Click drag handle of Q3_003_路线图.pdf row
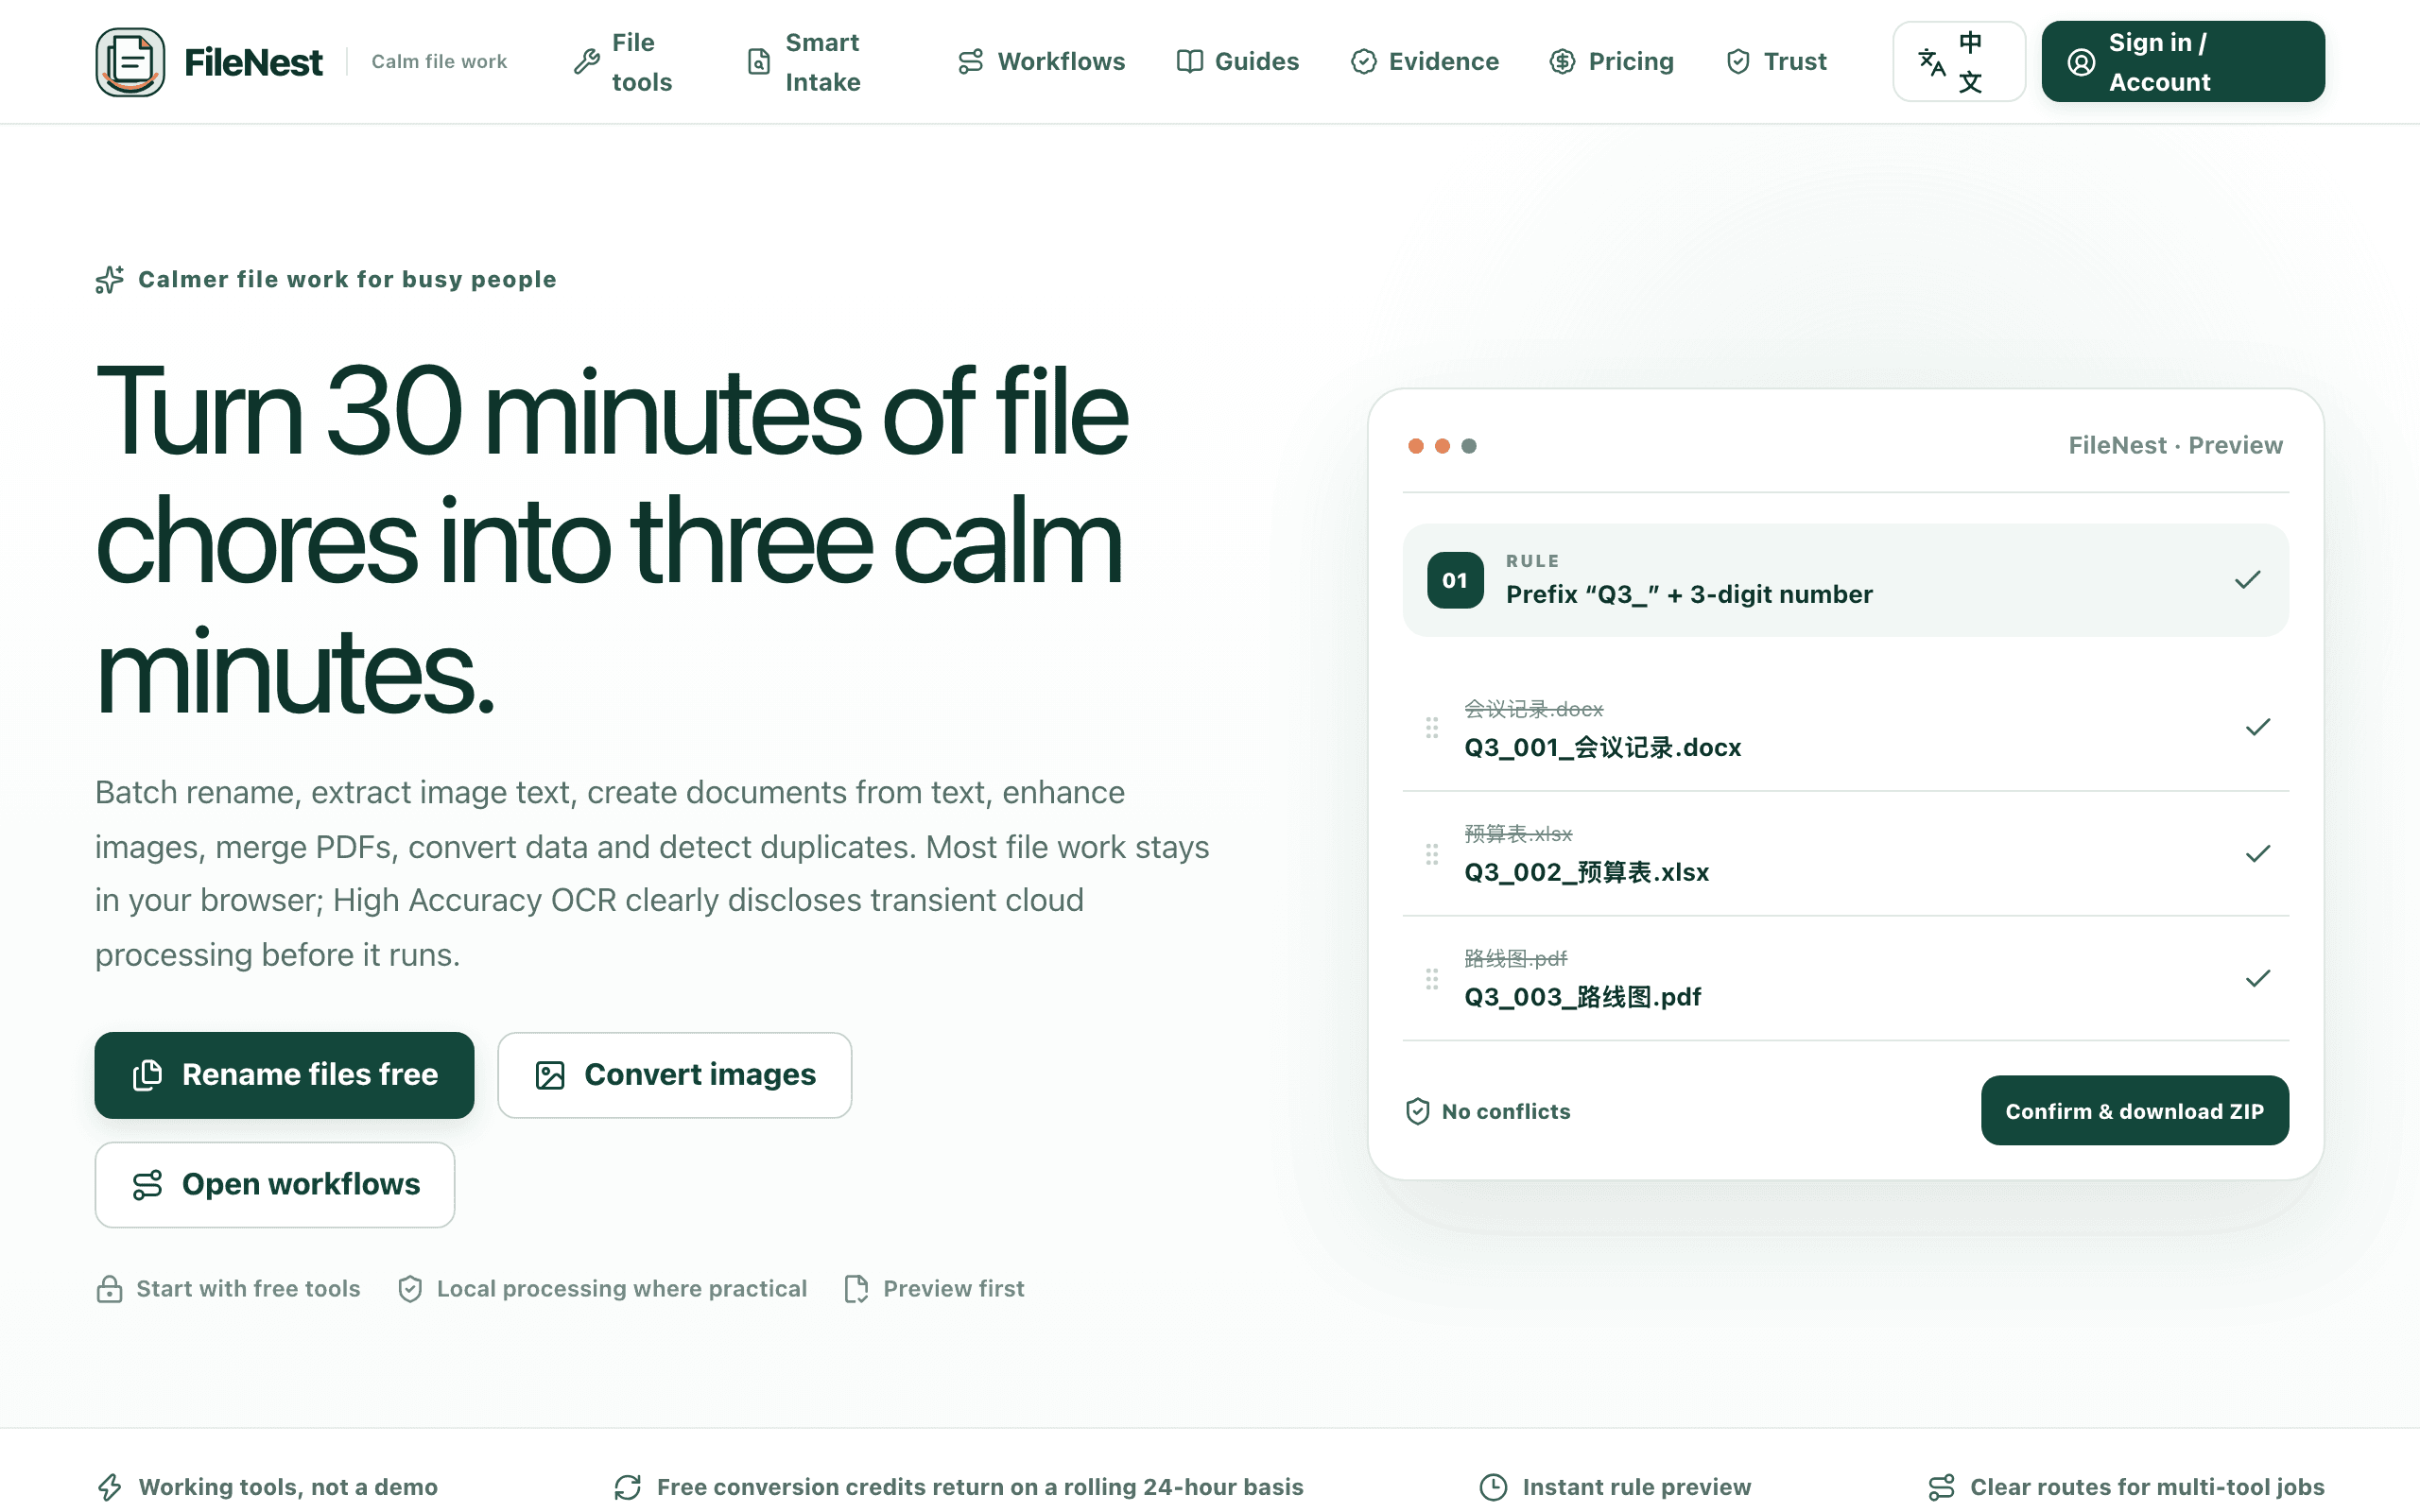 [x=1432, y=978]
